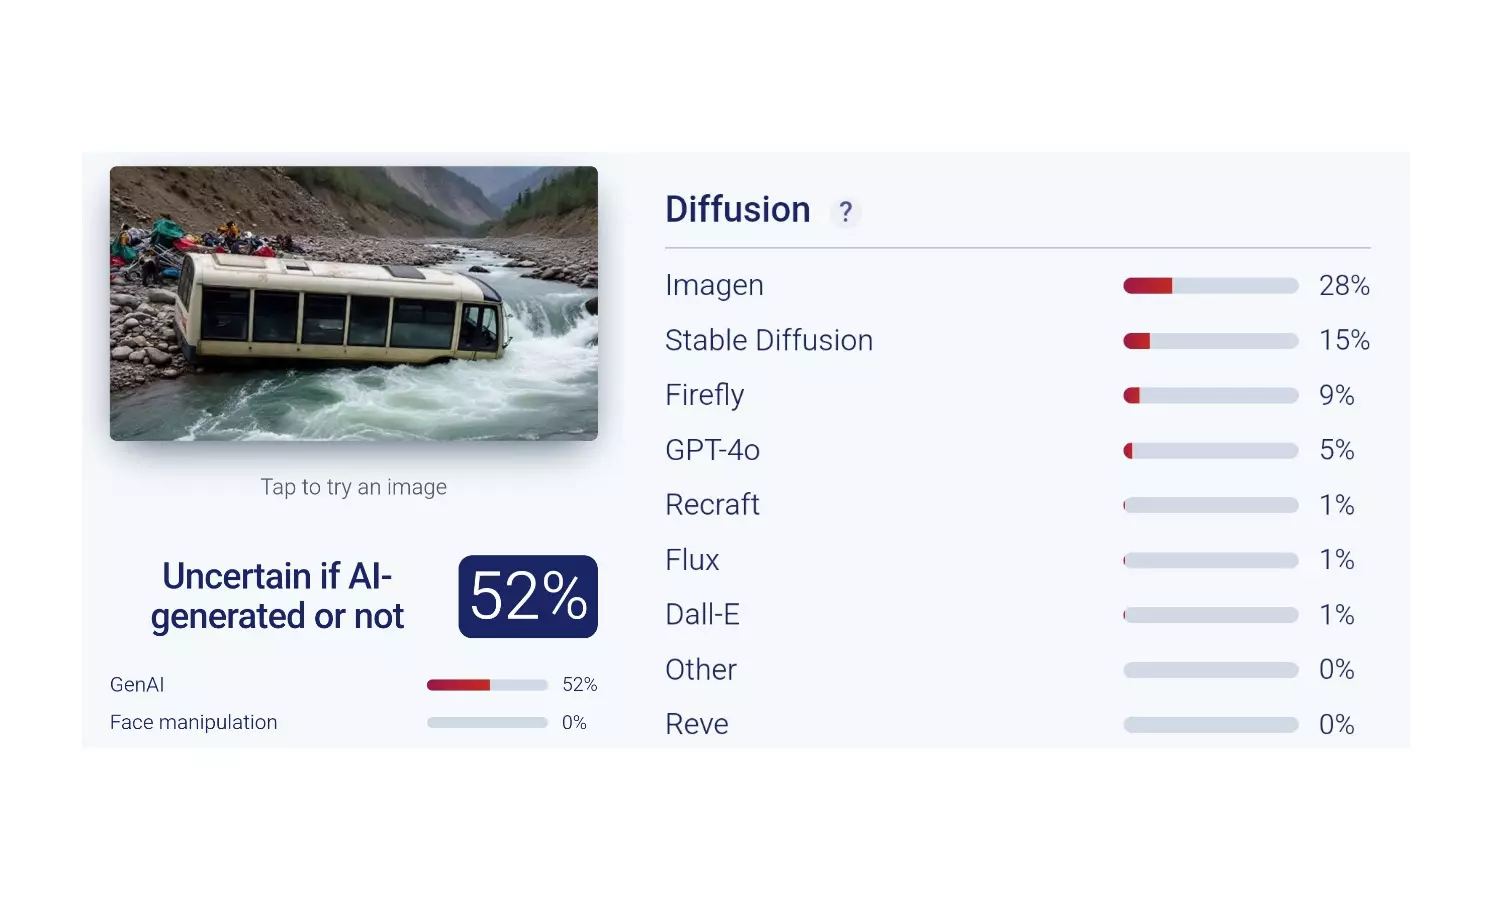The image size is (1500, 900).
Task: Select the Dall-E row label
Action: point(702,615)
